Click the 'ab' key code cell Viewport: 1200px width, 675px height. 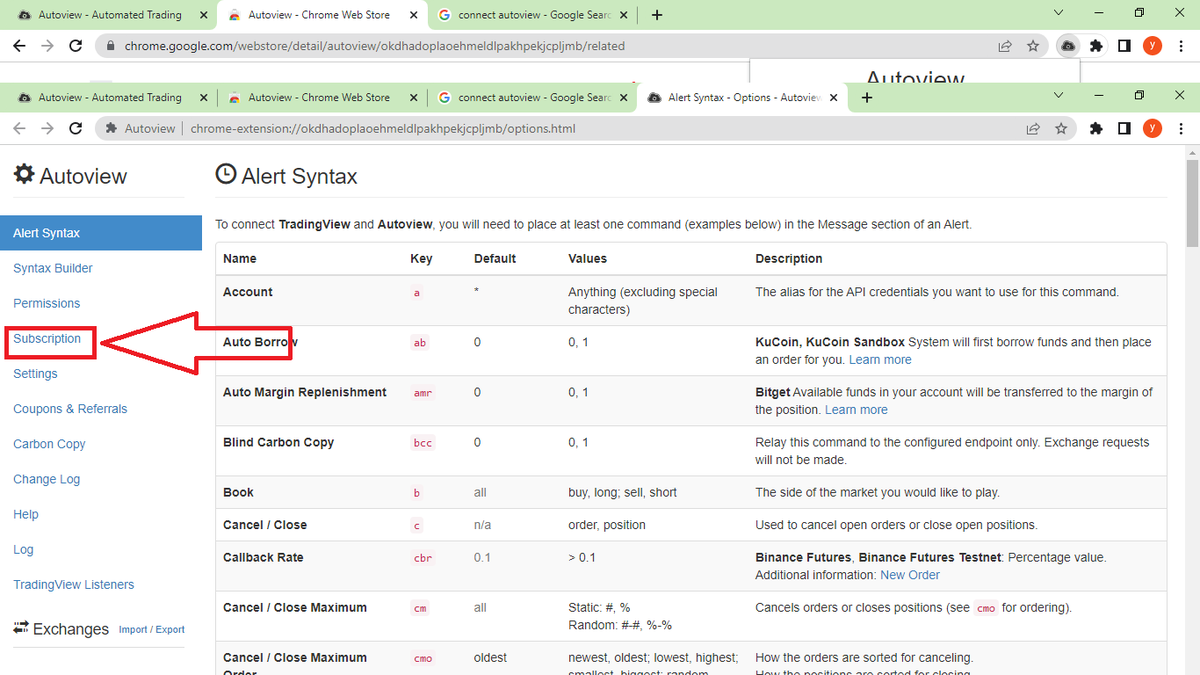(x=420, y=342)
